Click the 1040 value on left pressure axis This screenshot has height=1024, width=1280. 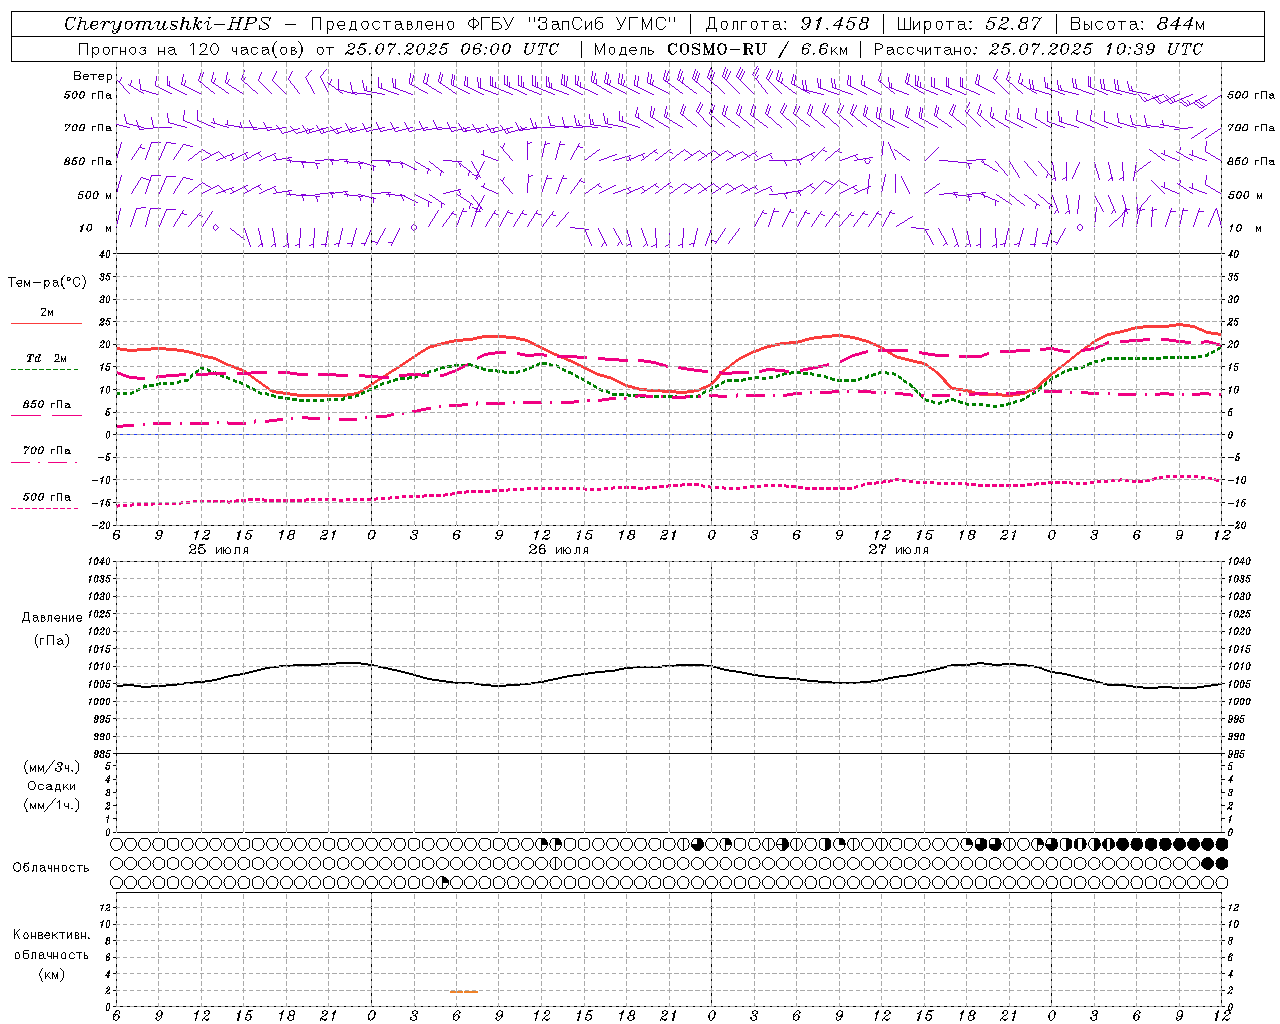click(x=100, y=561)
